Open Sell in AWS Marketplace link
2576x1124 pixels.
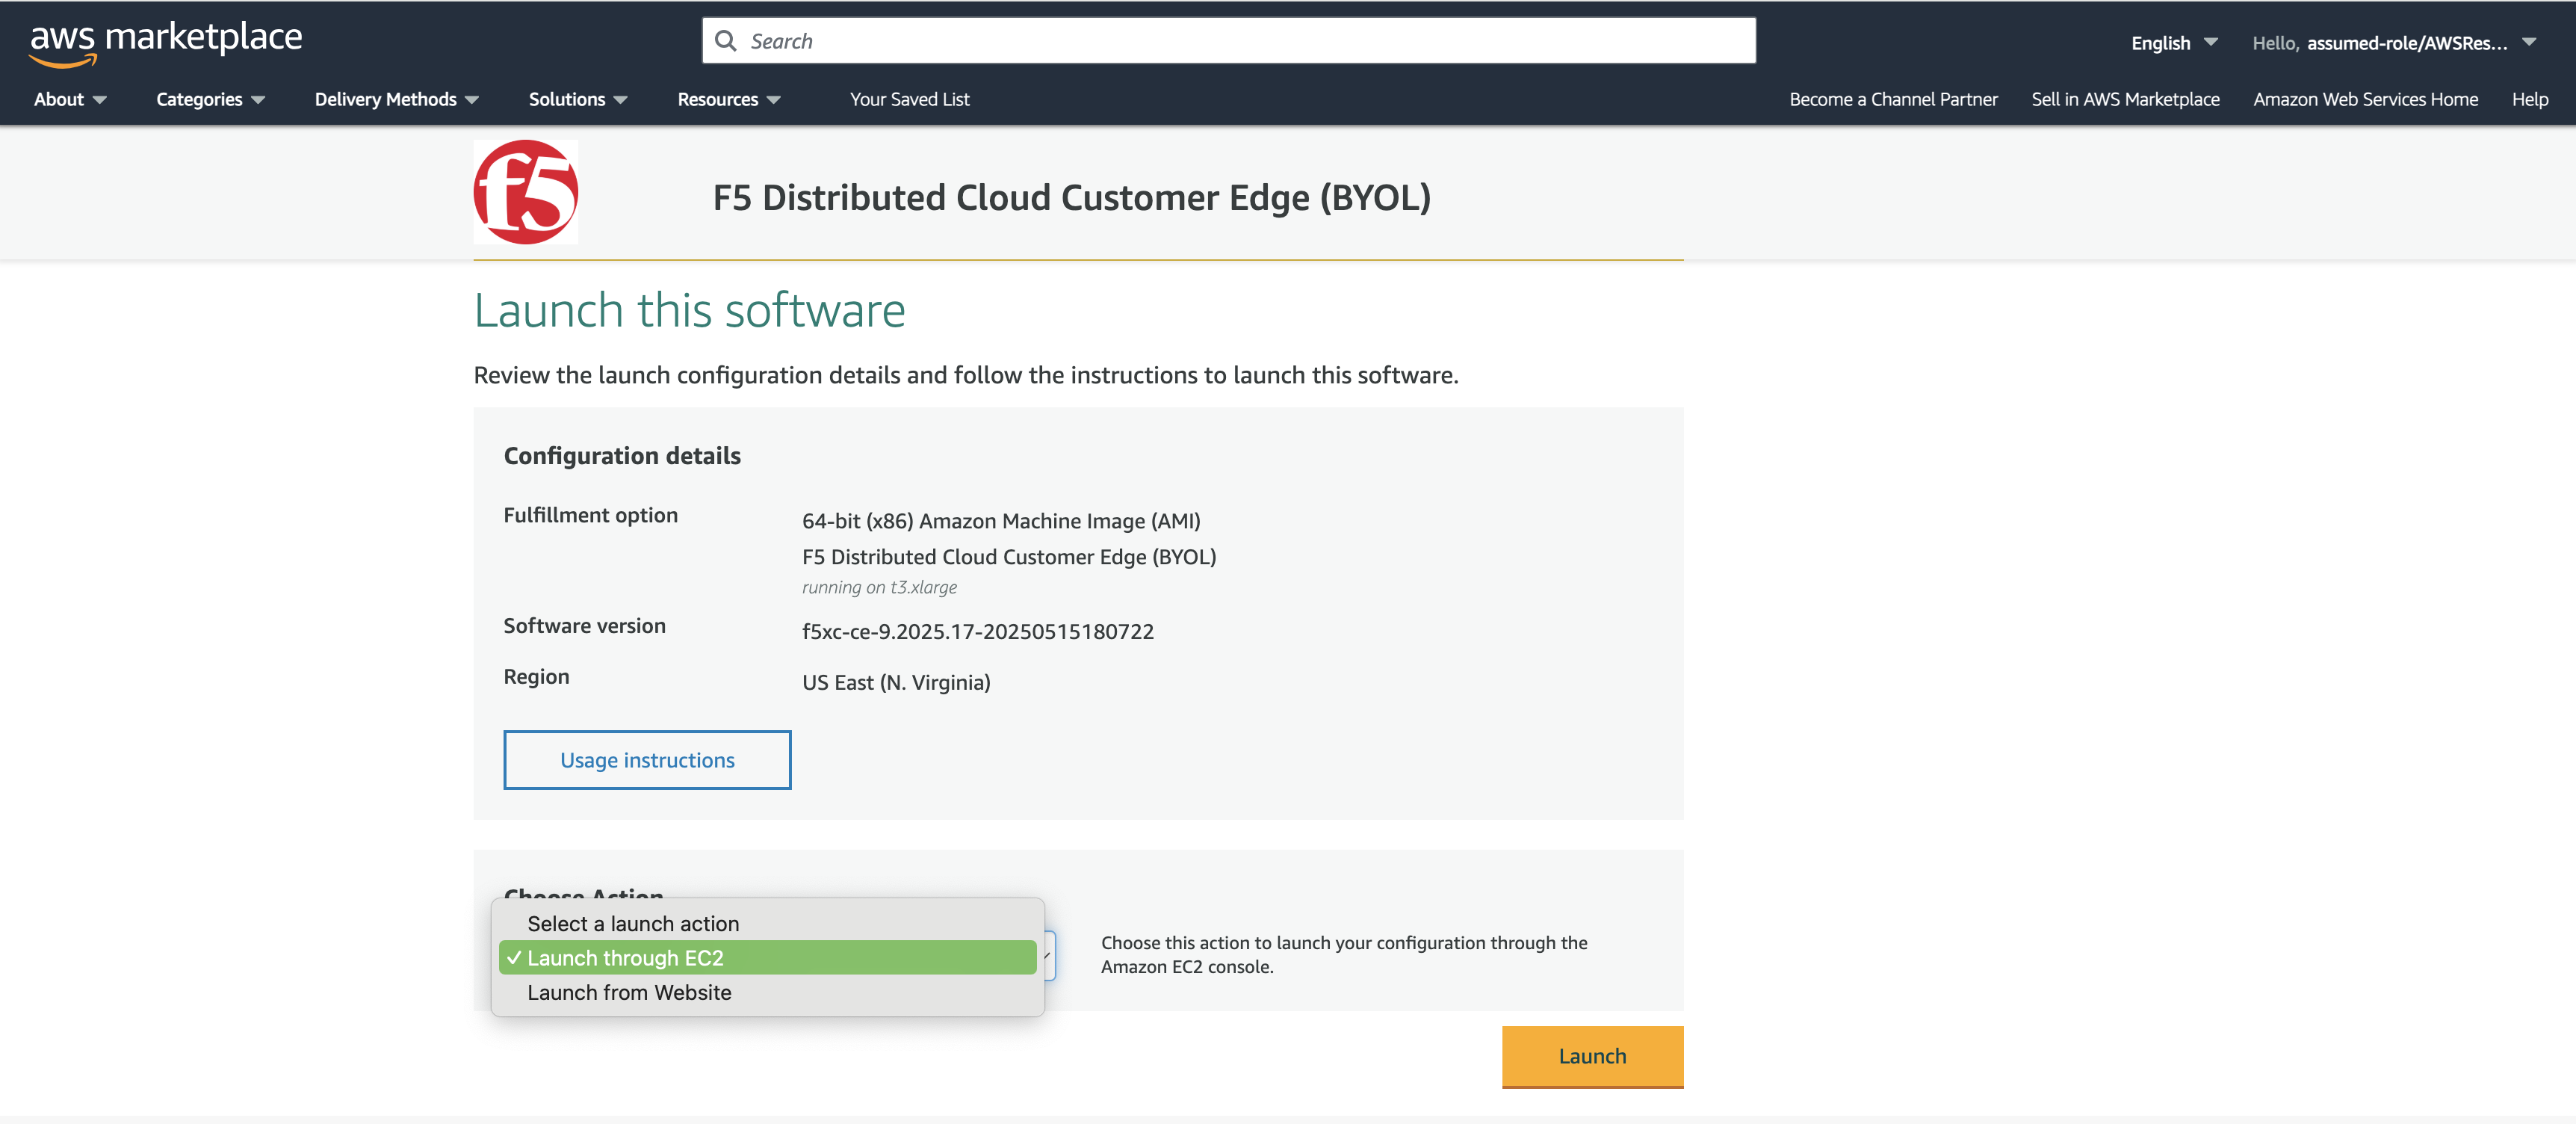click(x=2125, y=99)
